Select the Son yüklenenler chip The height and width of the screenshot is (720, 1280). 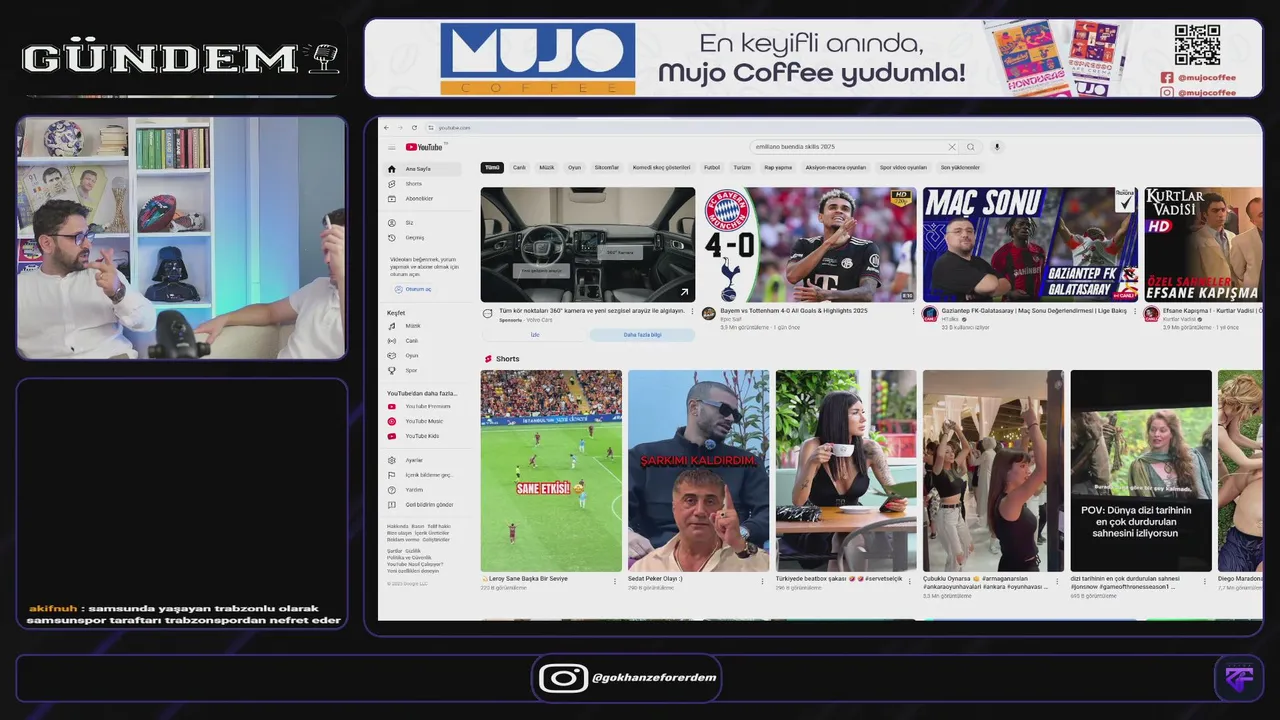(x=960, y=168)
